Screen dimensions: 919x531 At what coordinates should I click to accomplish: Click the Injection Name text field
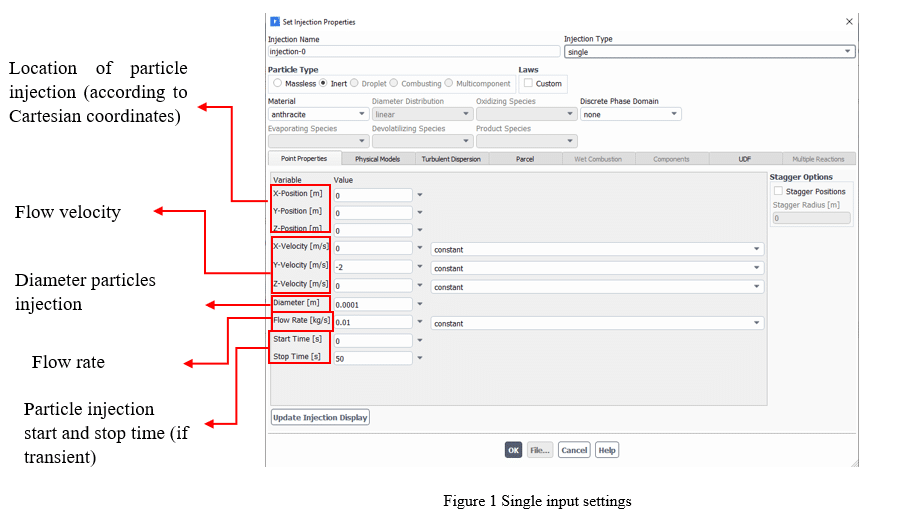413,51
